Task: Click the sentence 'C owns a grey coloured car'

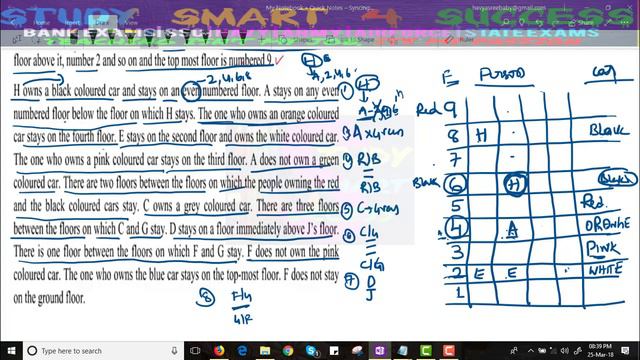Action: click(197, 206)
